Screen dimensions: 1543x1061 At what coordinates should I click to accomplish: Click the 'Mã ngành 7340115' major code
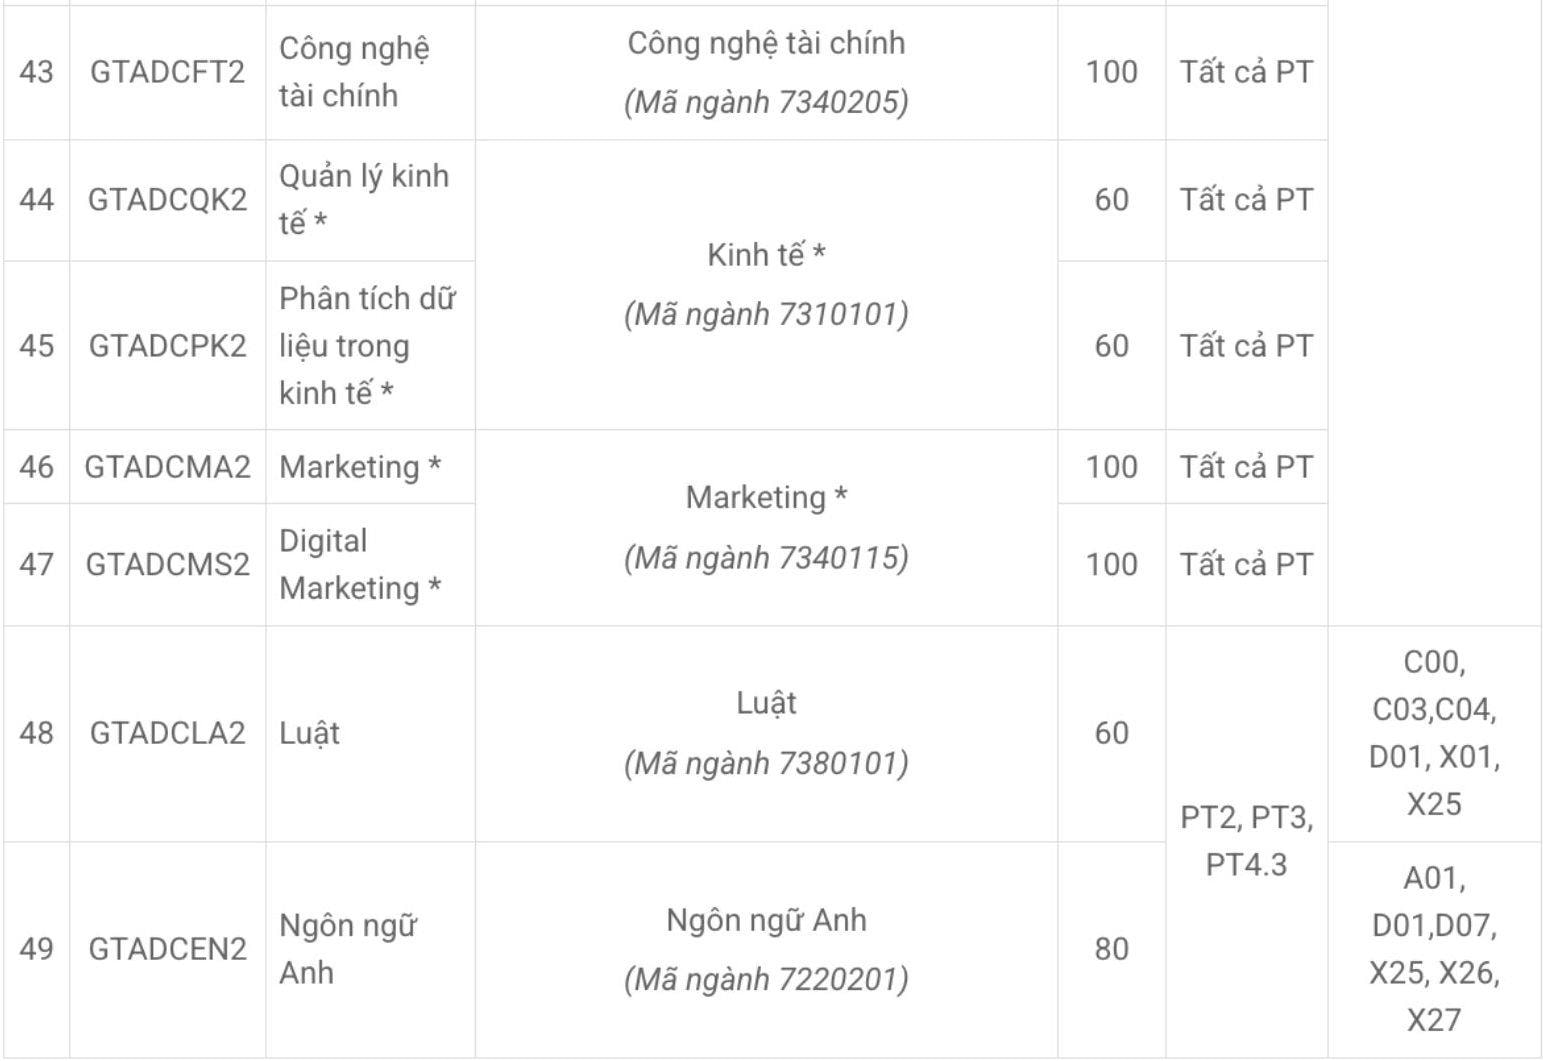[x=766, y=558]
